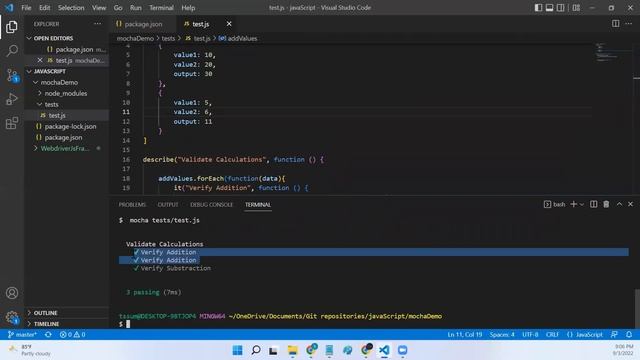Image resolution: width=640 pixels, height=360 pixels.
Task: Open the Run and Debug view
Action: coord(12,99)
